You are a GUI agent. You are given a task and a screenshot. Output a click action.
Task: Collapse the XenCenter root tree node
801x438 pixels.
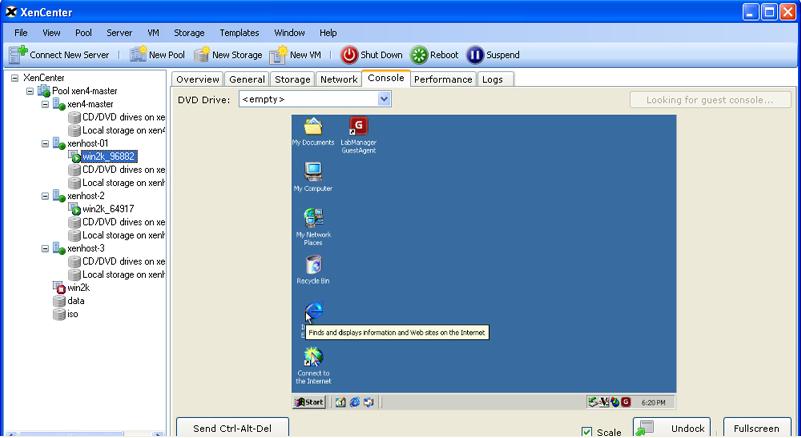coord(15,78)
